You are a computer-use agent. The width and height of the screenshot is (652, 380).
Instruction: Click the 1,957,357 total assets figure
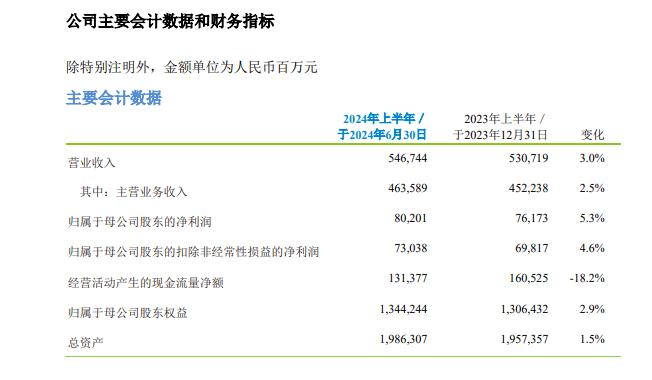click(524, 339)
